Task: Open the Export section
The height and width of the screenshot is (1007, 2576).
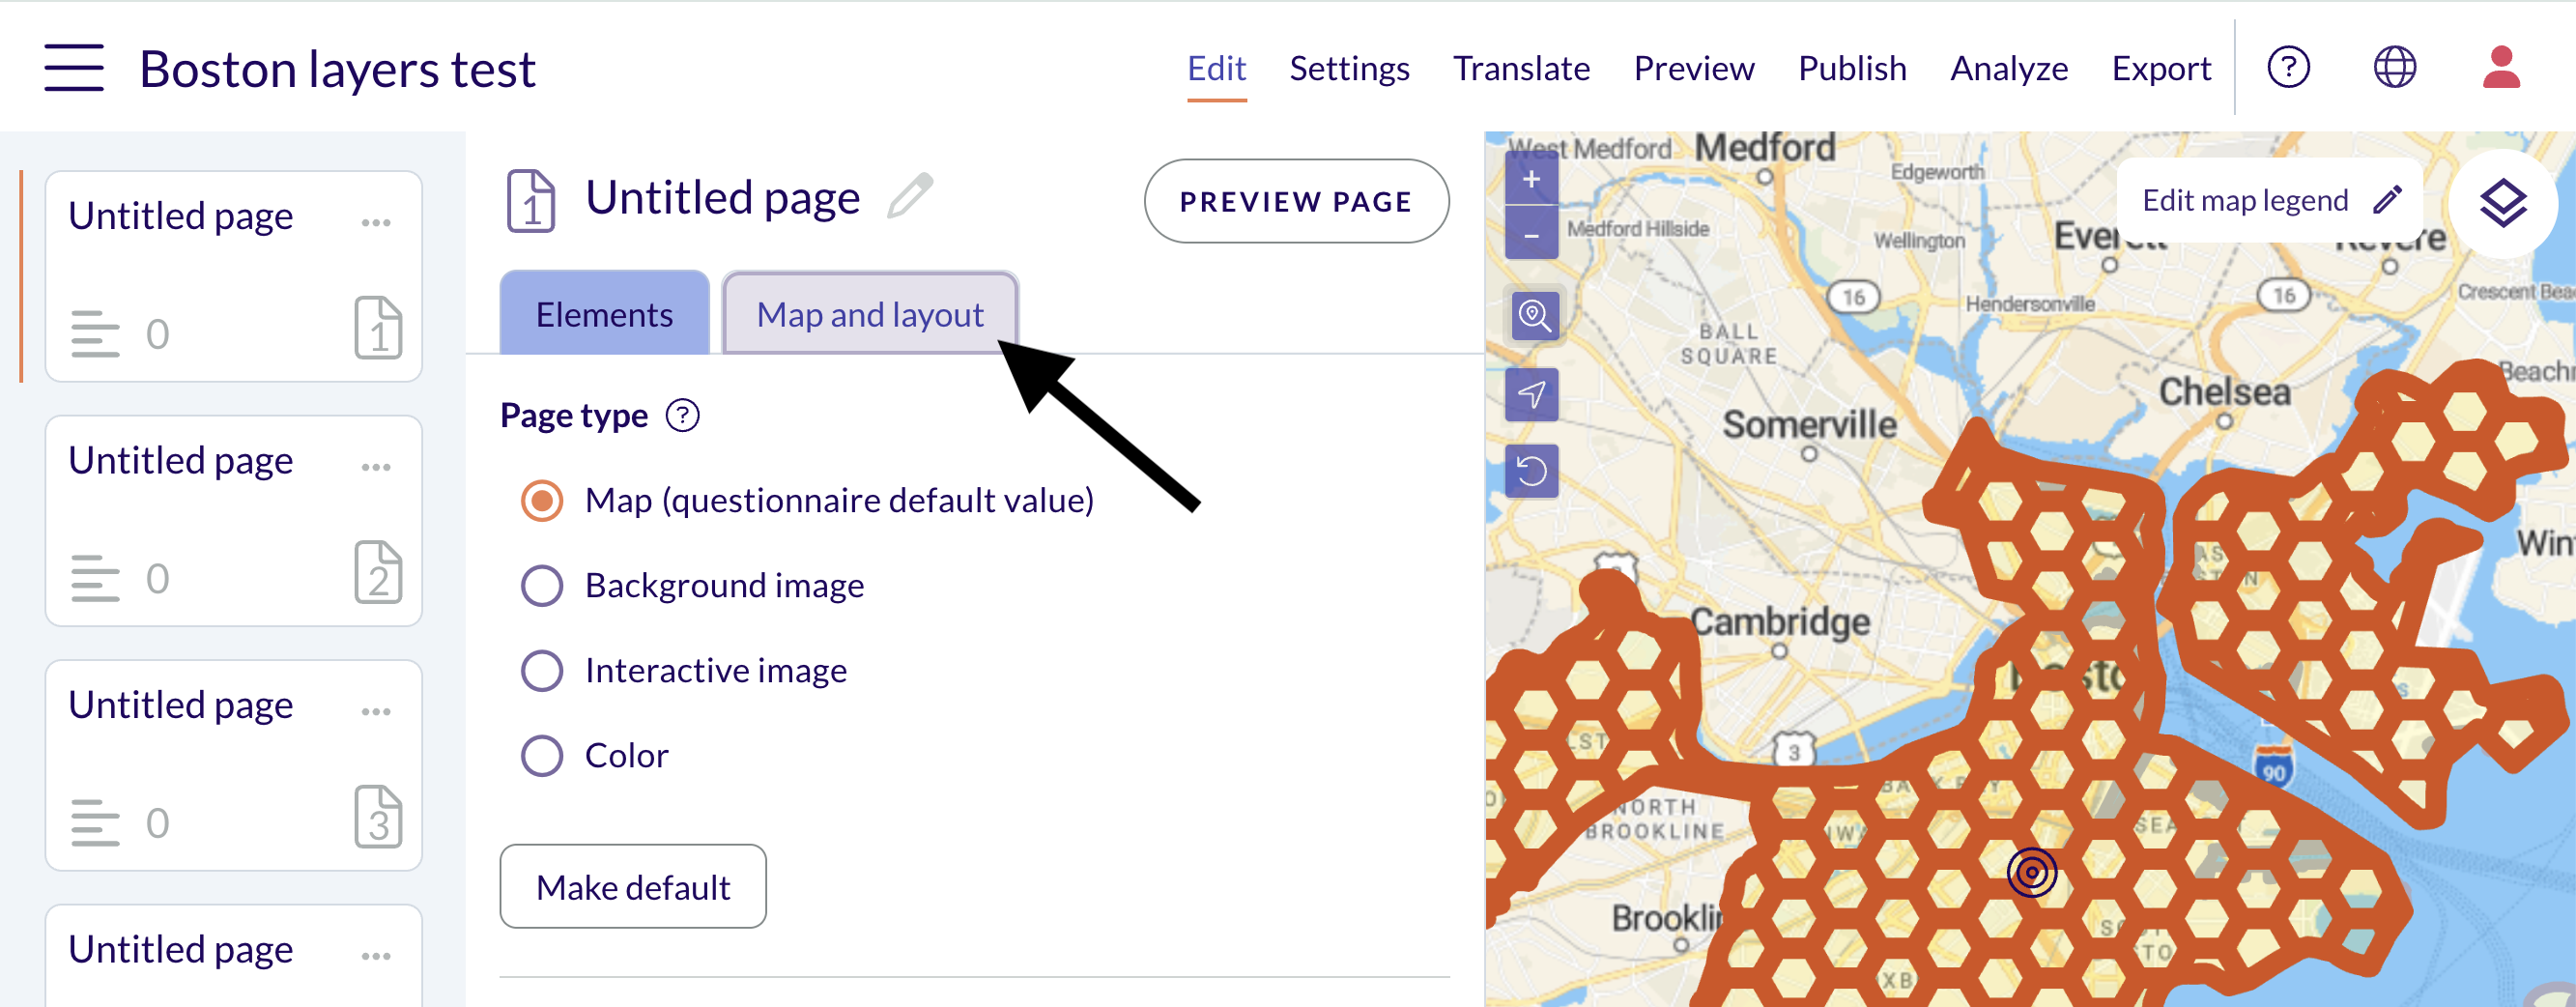Action: 2161,68
